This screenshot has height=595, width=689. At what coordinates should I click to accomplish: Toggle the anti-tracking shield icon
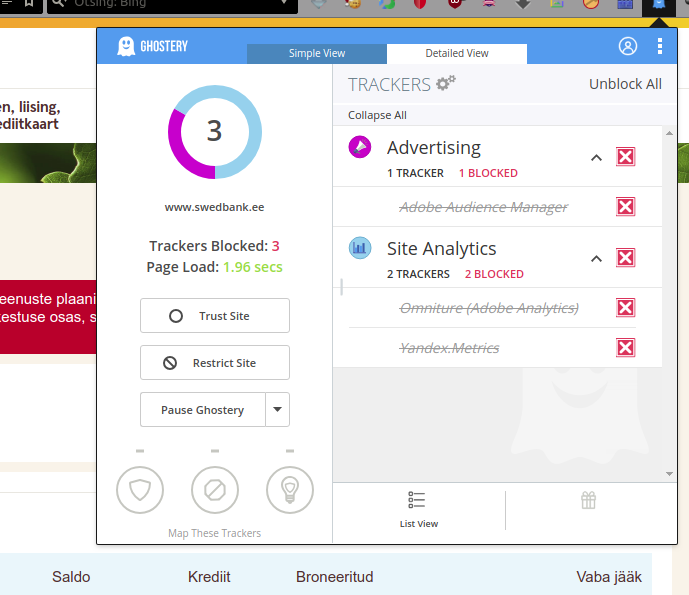click(x=140, y=490)
